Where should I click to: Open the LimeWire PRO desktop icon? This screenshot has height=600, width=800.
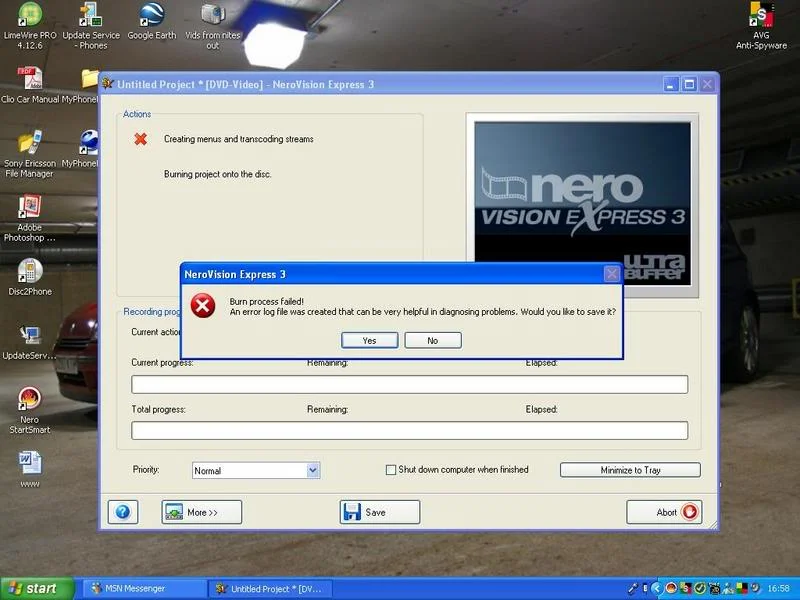point(30,26)
